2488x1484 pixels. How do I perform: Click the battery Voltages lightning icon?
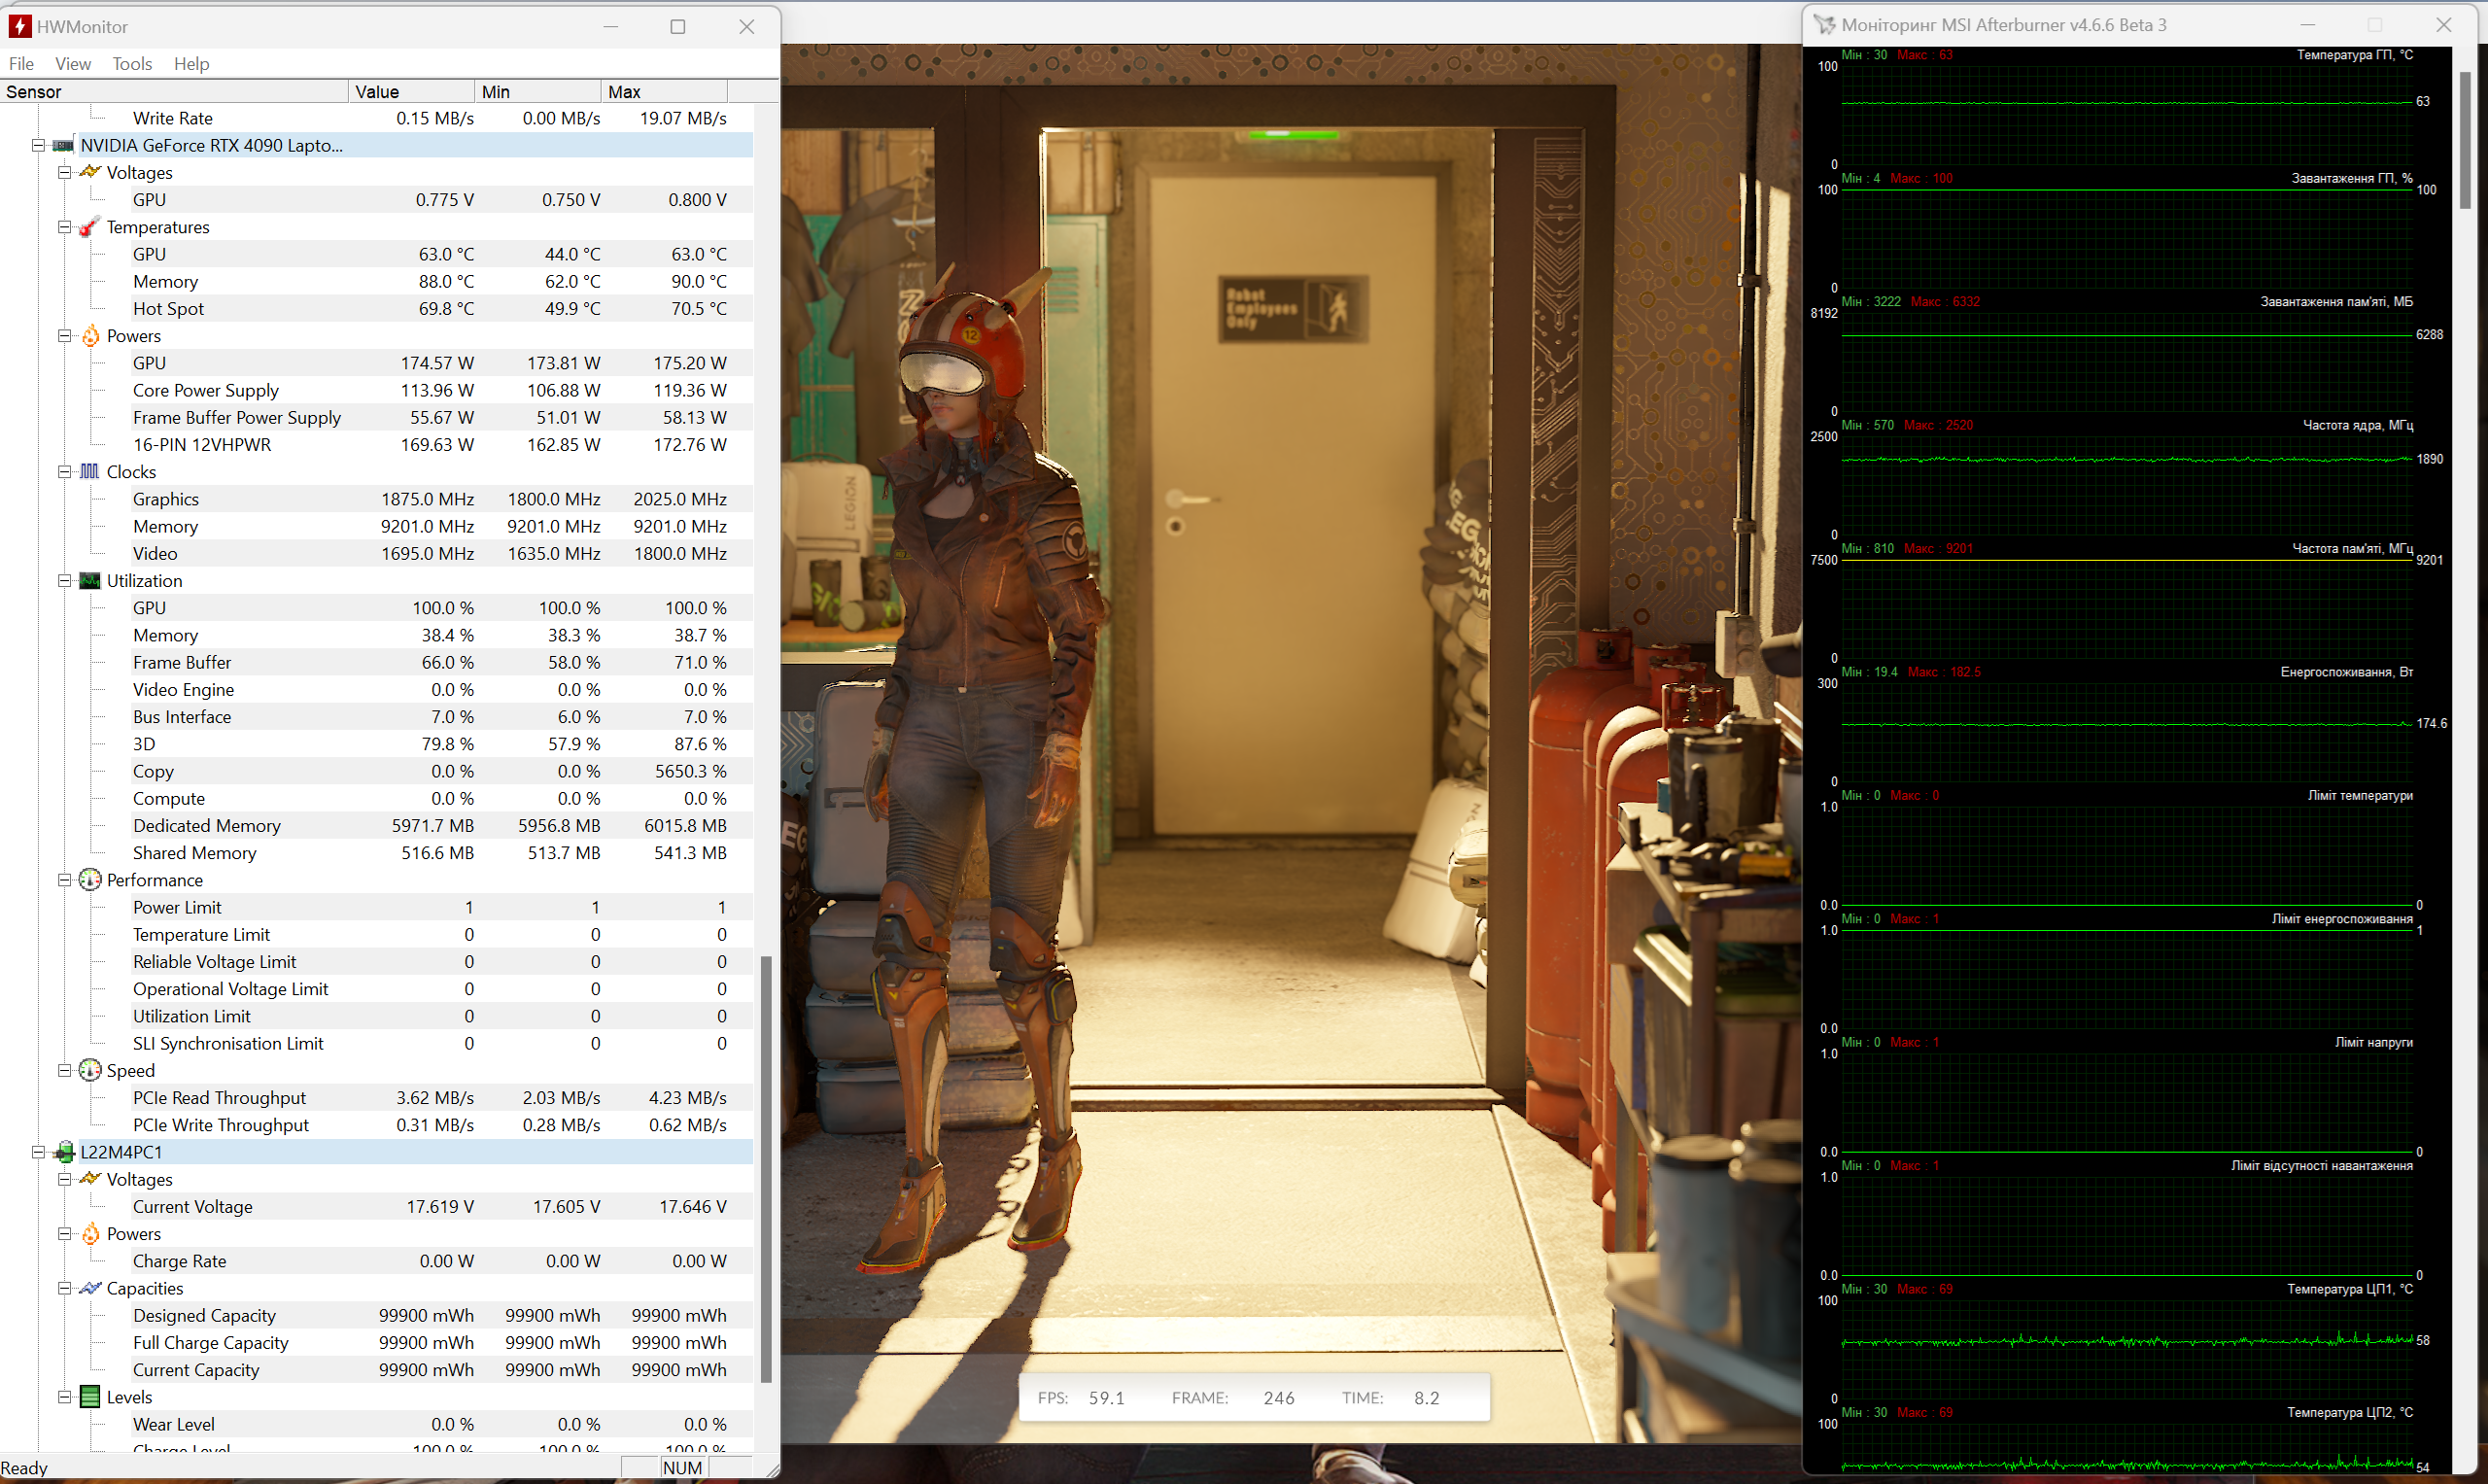(x=90, y=1179)
